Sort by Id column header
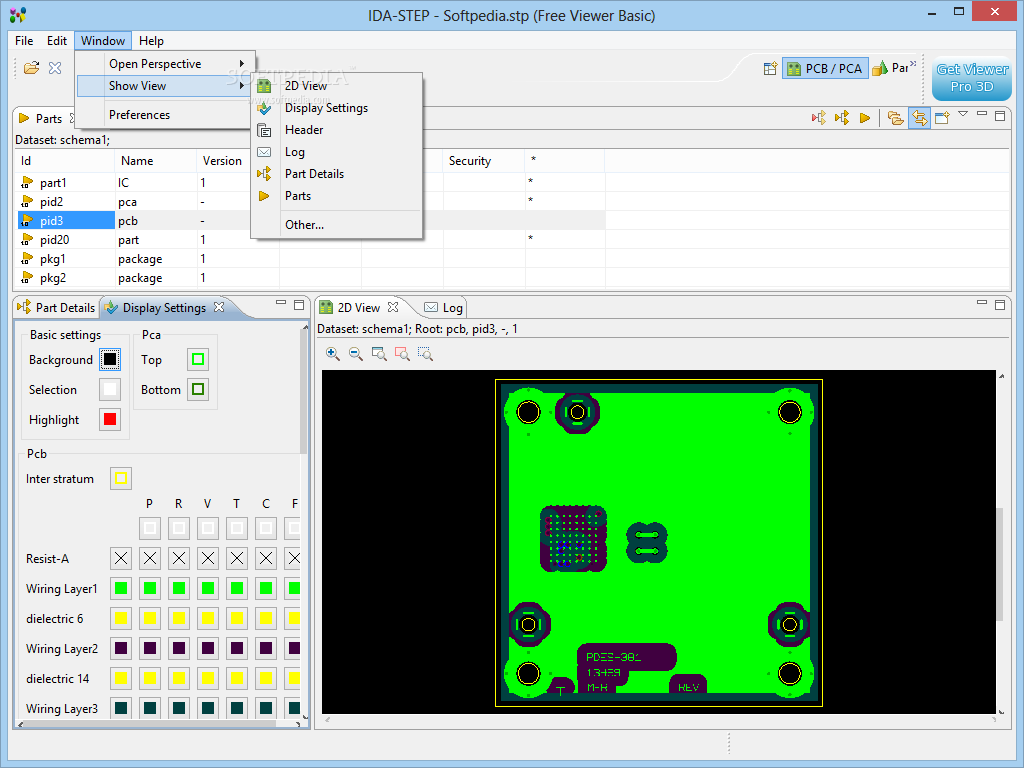The width and height of the screenshot is (1024, 768). pos(65,161)
